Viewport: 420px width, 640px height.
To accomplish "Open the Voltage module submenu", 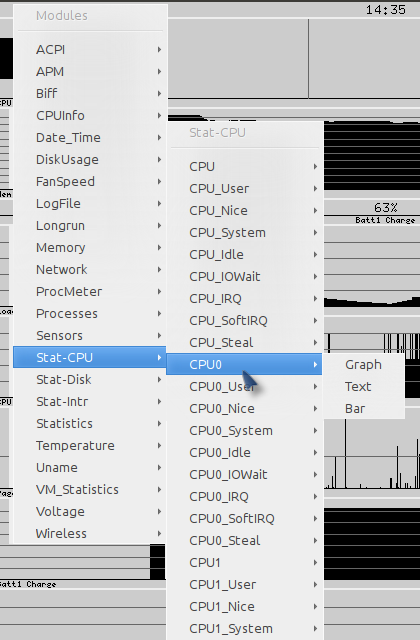I will coord(90,512).
